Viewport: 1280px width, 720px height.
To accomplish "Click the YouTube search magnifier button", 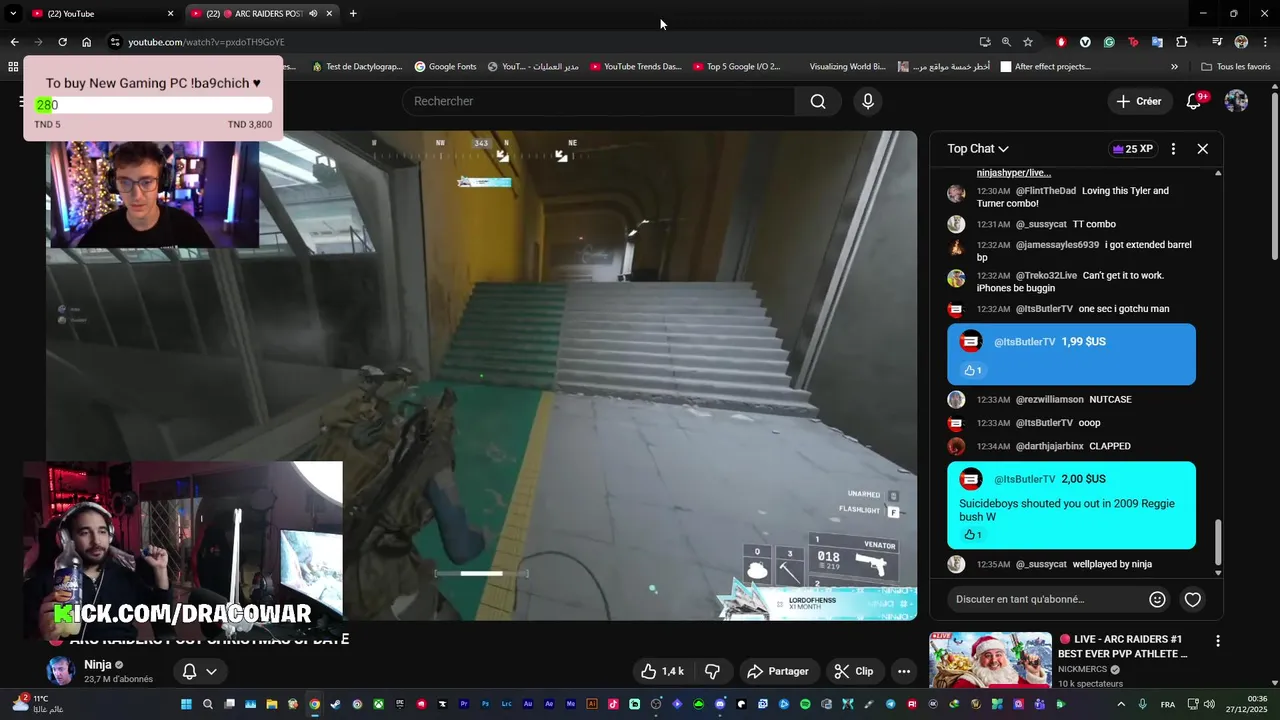I will 818,101.
